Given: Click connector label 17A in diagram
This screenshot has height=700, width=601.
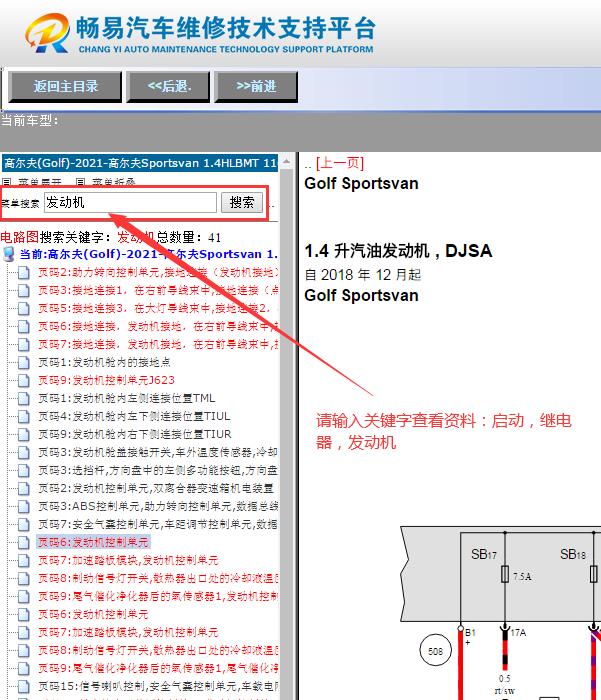Looking at the screenshot, I should pos(518,633).
